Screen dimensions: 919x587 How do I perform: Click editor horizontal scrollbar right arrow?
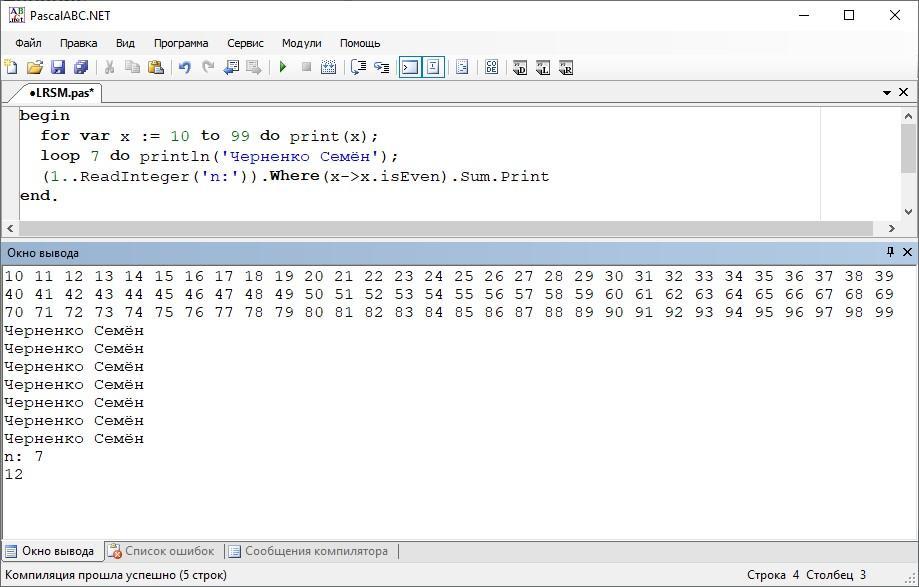(891, 228)
